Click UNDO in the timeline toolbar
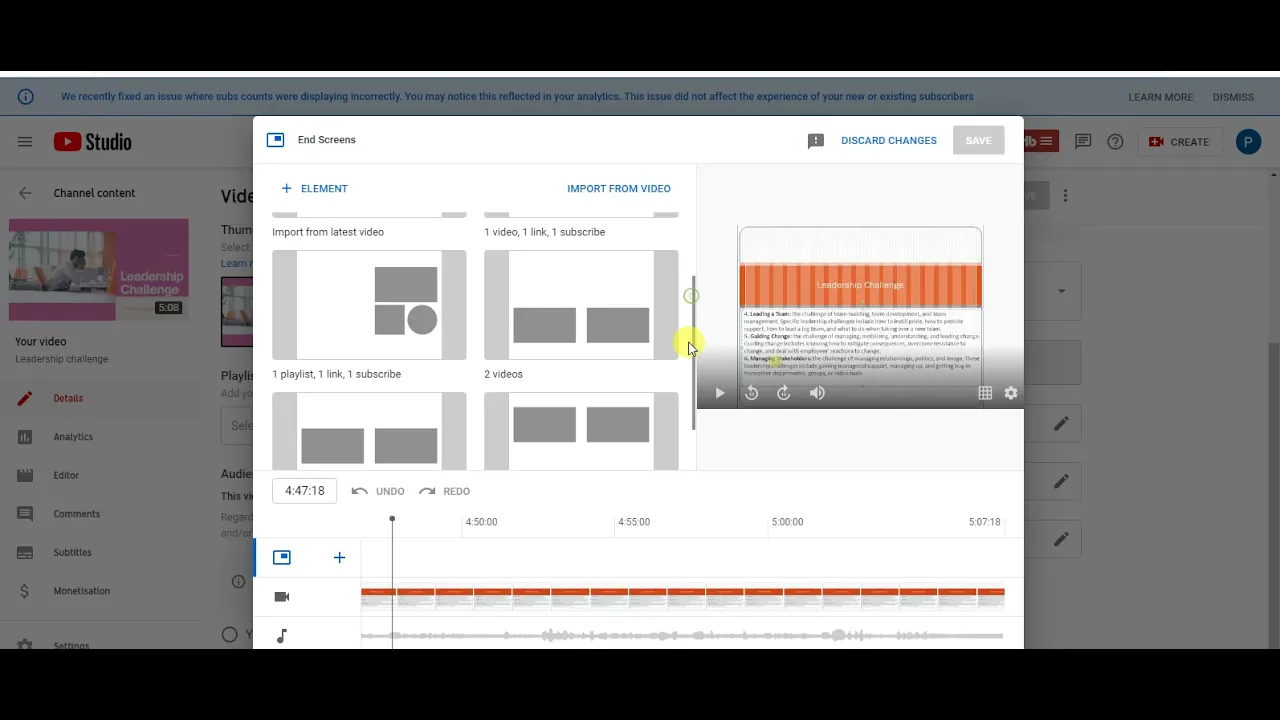 click(x=378, y=491)
